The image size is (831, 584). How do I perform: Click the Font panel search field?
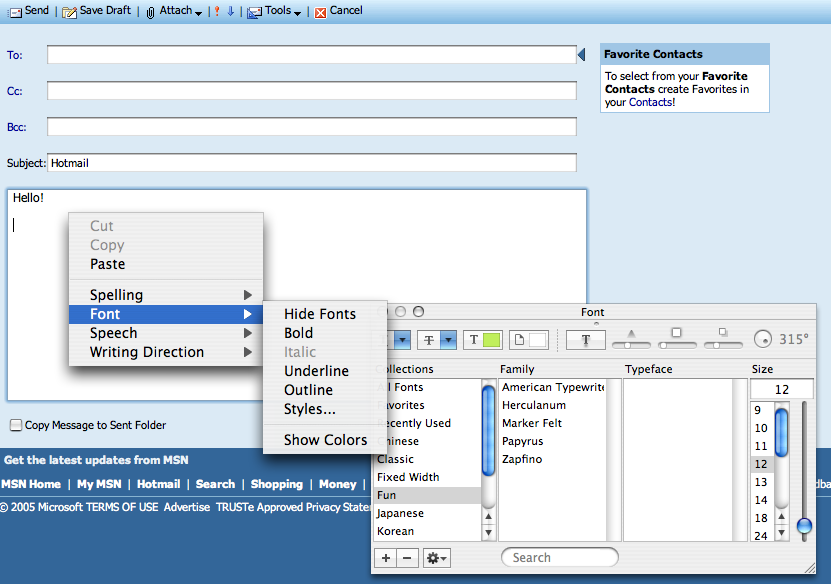click(560, 558)
